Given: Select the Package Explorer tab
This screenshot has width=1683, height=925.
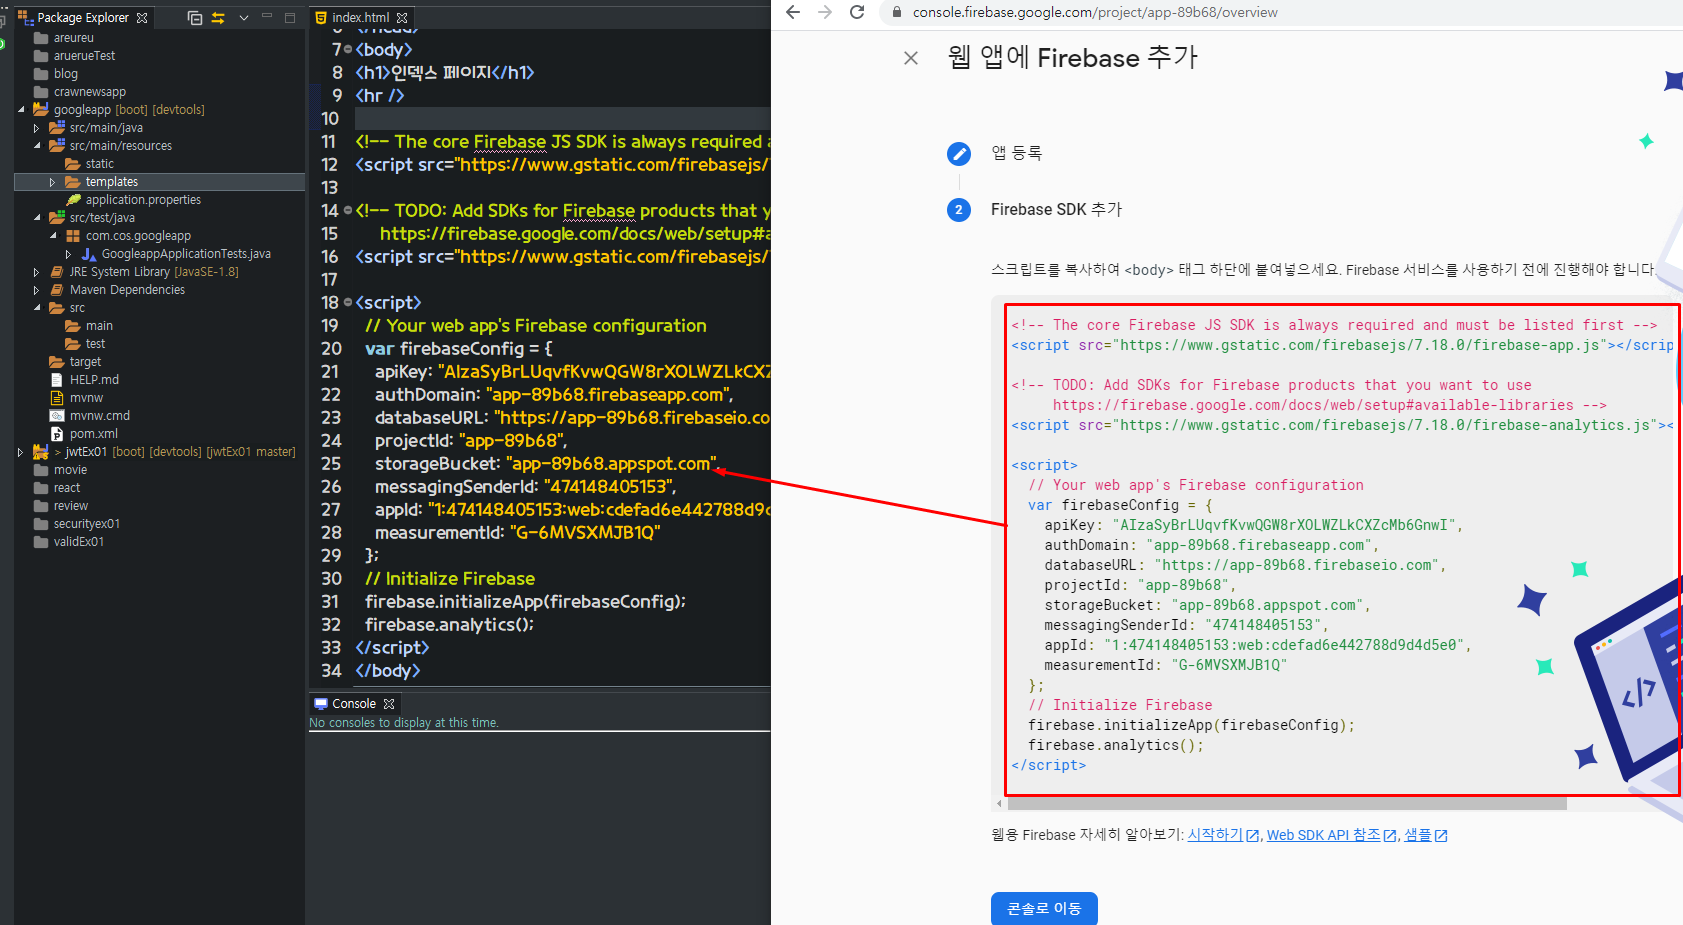Looking at the screenshot, I should point(83,18).
